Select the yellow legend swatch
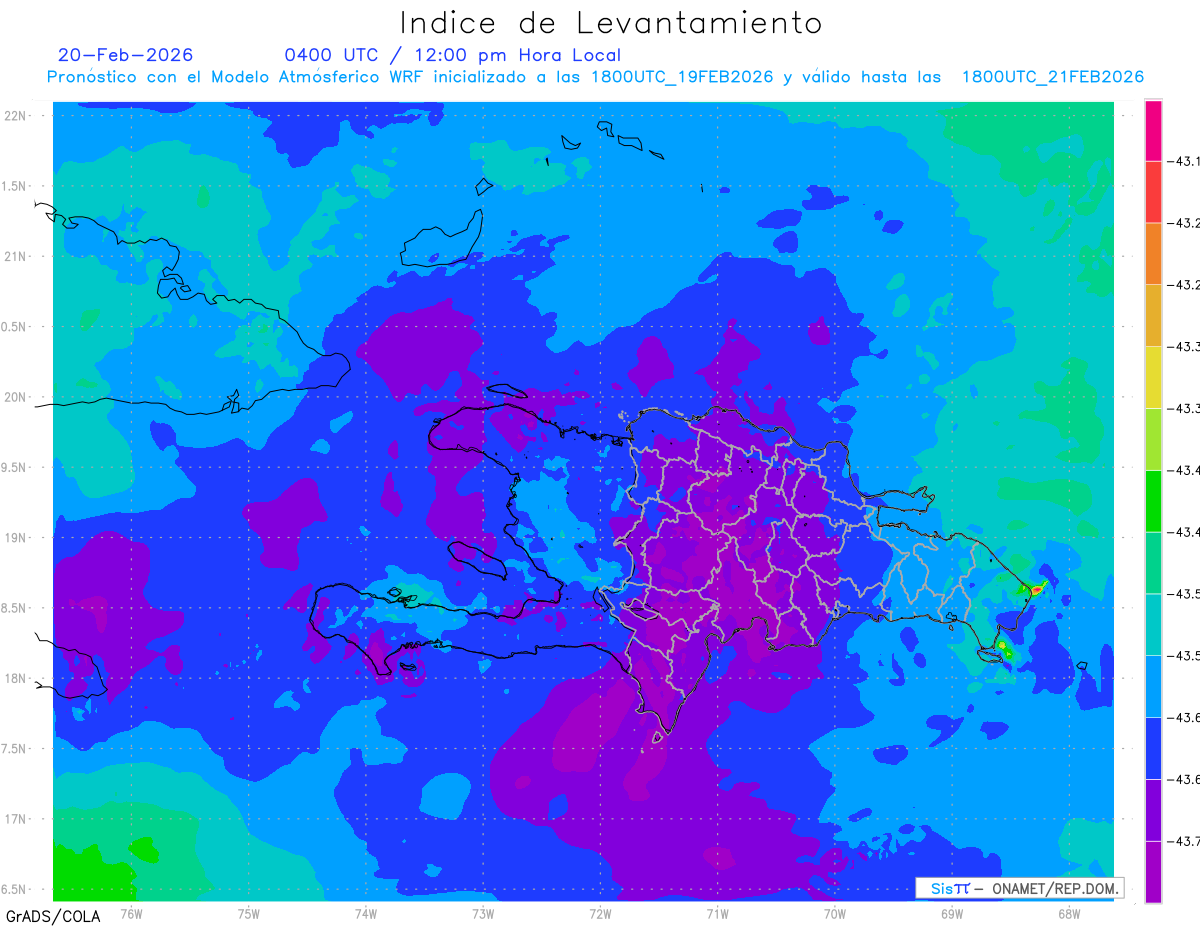 click(x=1153, y=377)
